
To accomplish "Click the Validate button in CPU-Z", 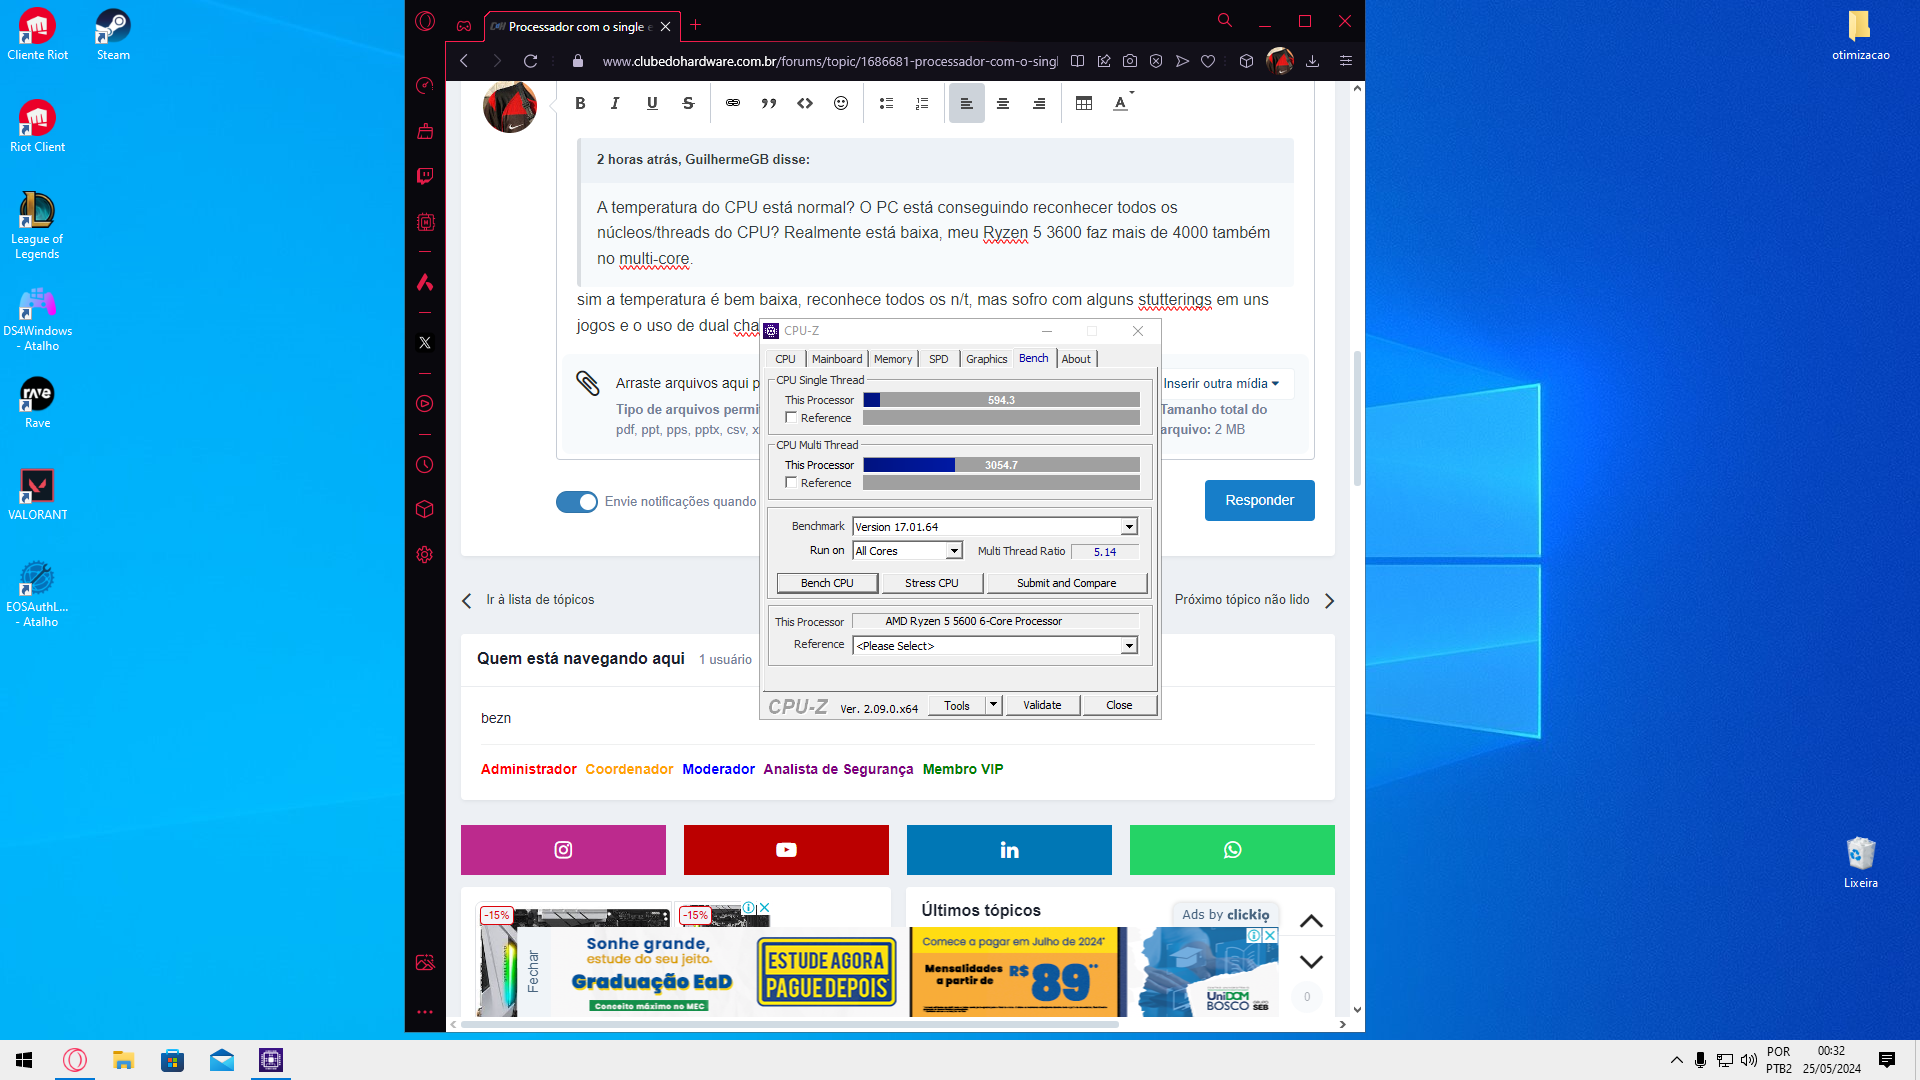I will pos(1042,705).
